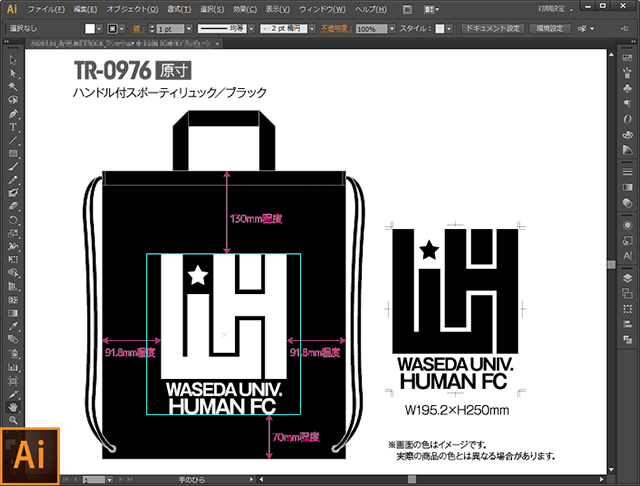The height and width of the screenshot is (486, 640).
Task: Select the Gradient tool
Action: click(13, 313)
